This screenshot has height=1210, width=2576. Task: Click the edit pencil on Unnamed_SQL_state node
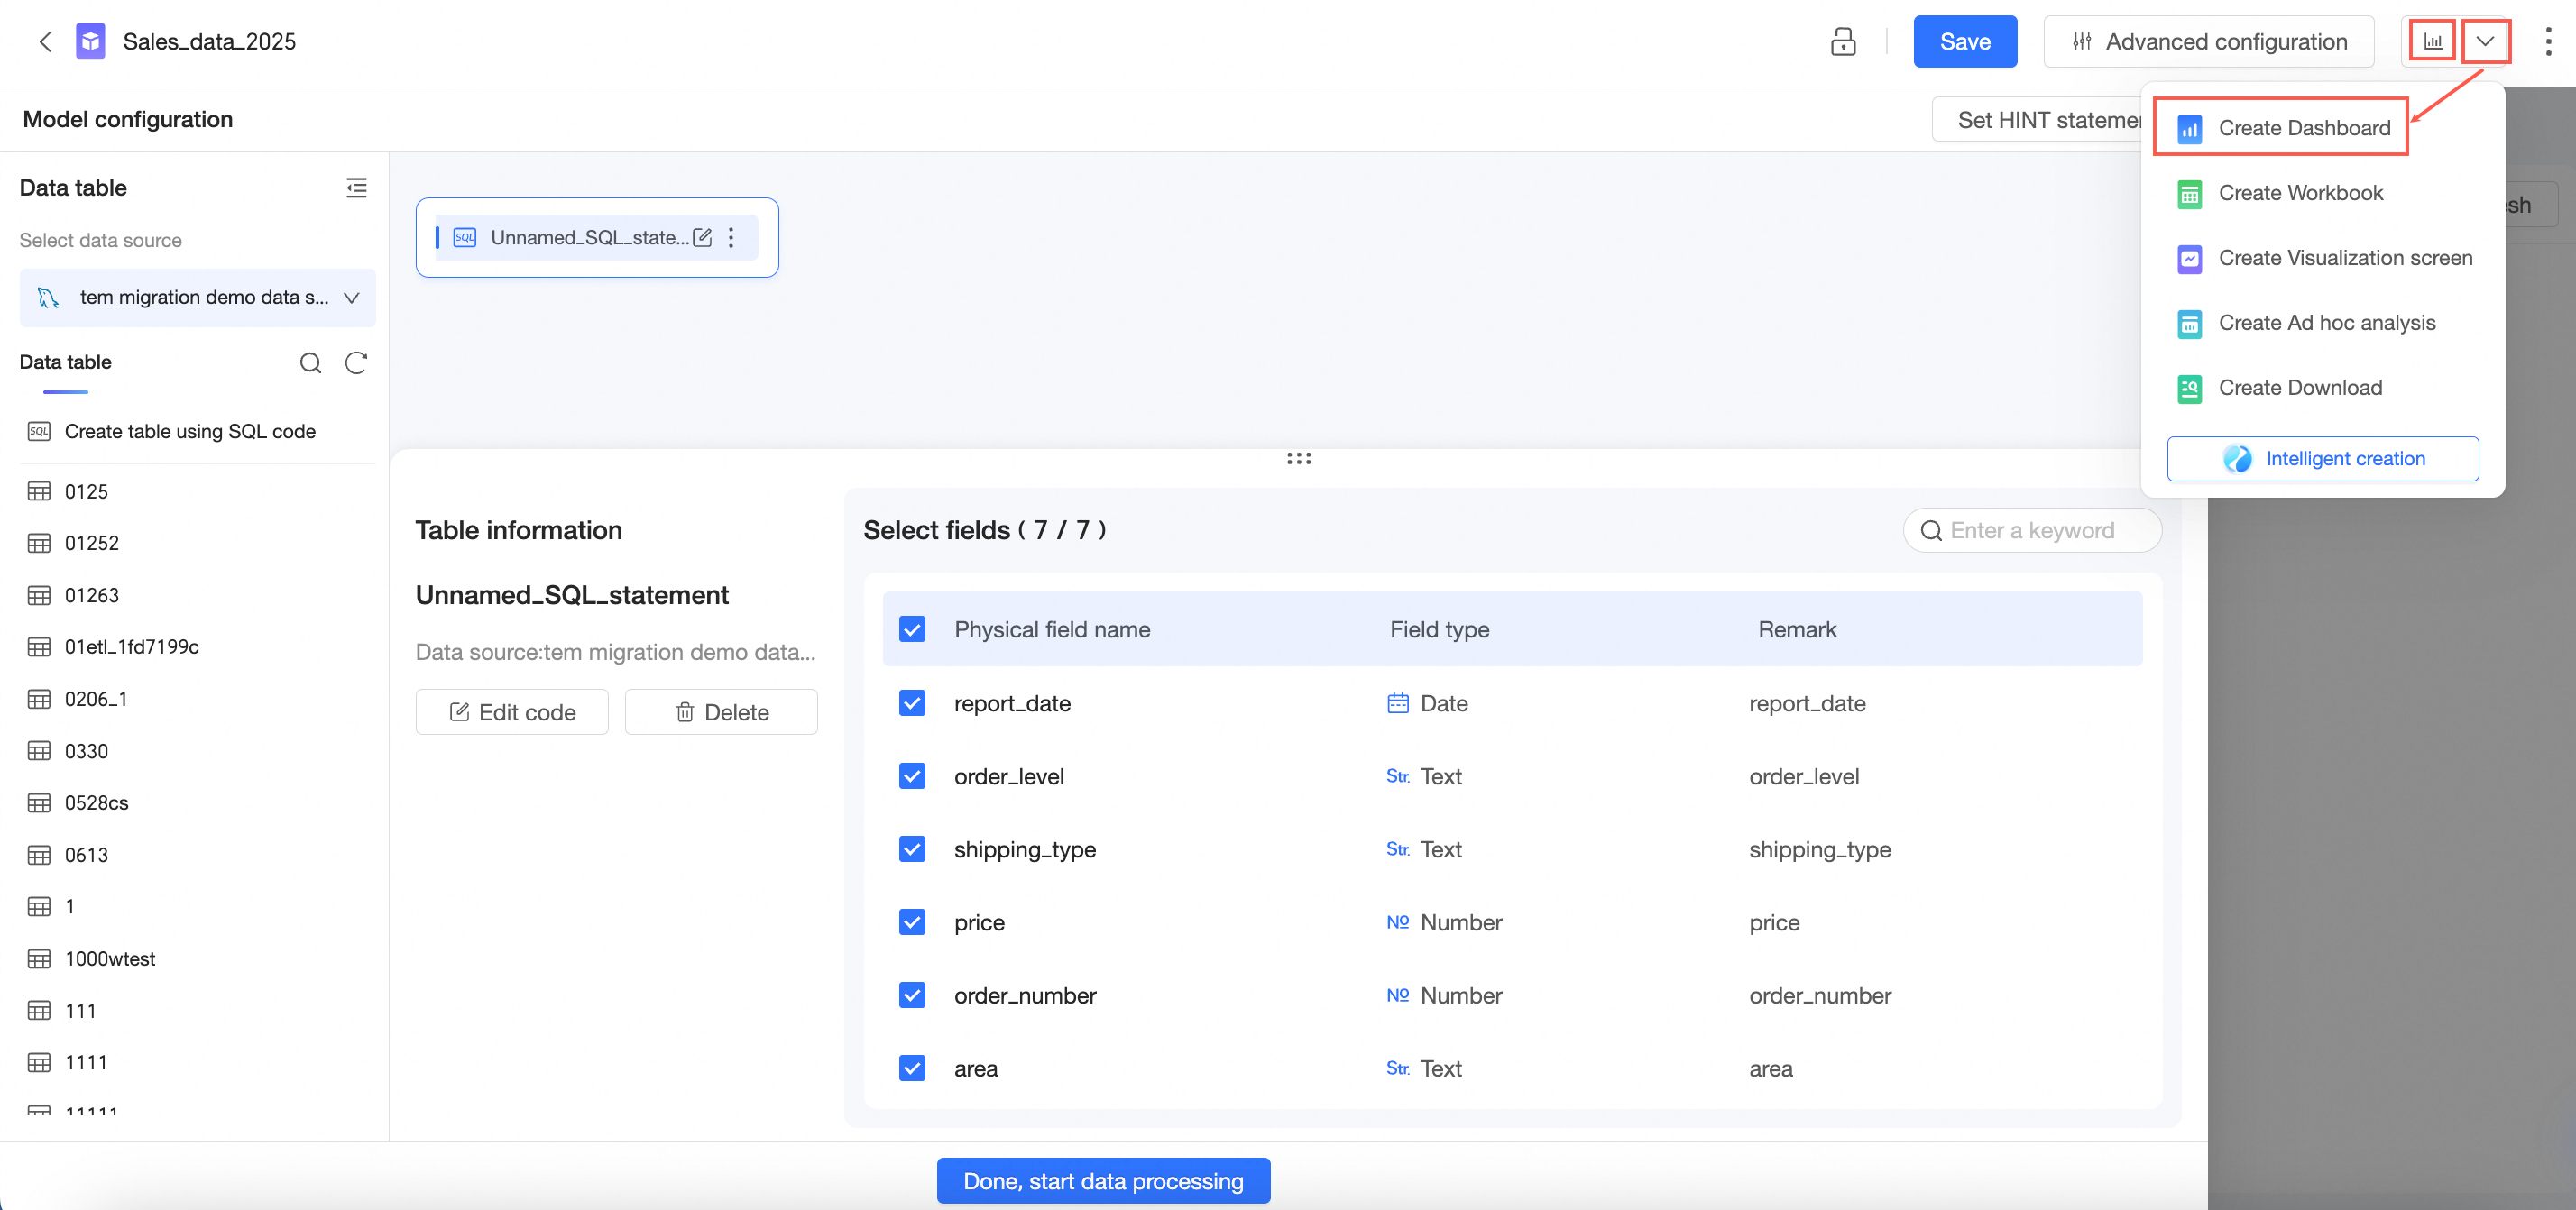point(703,237)
